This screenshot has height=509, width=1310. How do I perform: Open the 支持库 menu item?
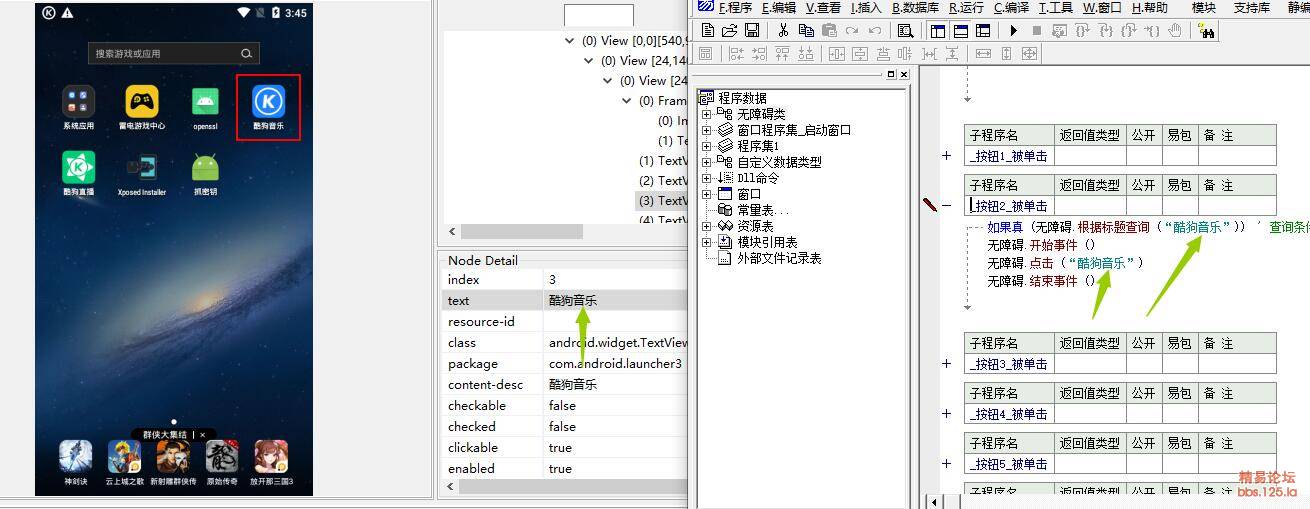click(1252, 8)
